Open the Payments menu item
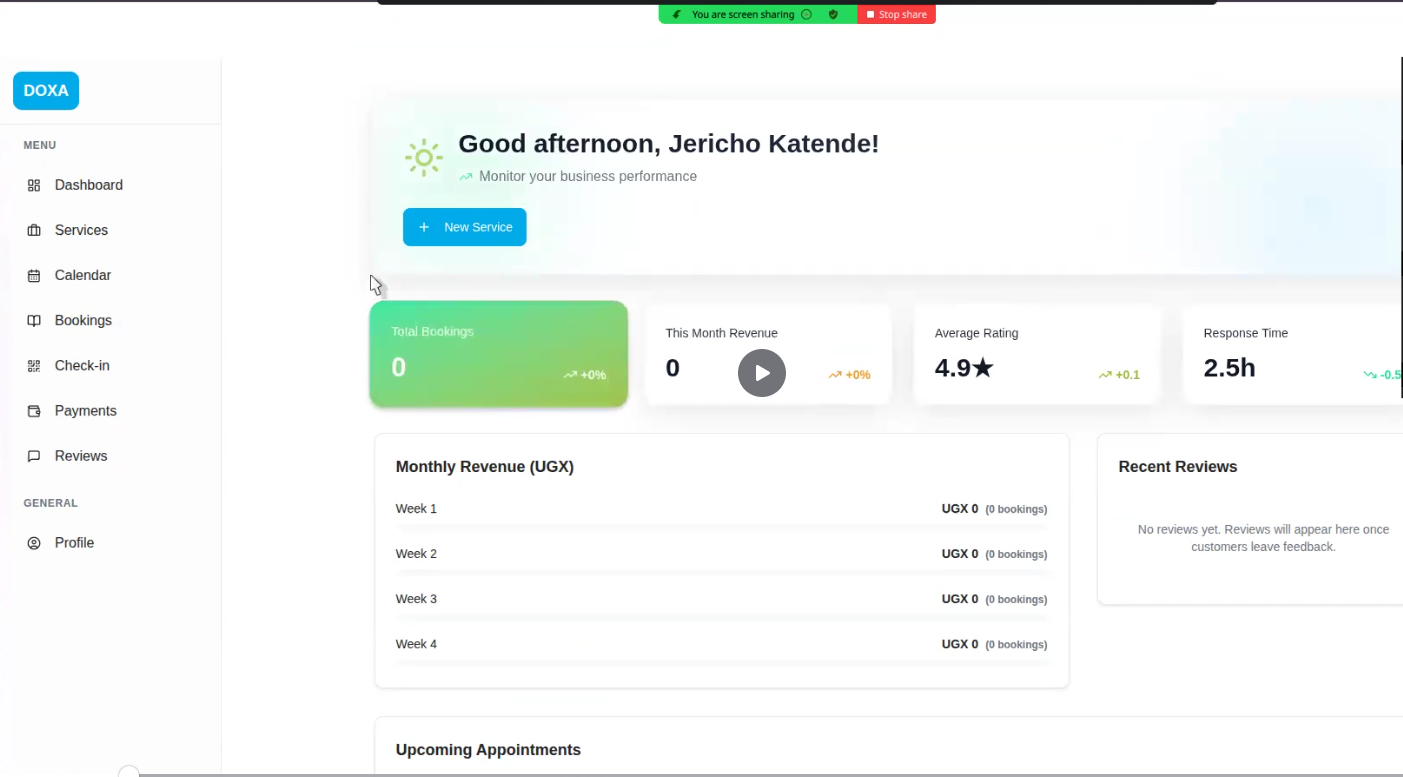 click(85, 410)
